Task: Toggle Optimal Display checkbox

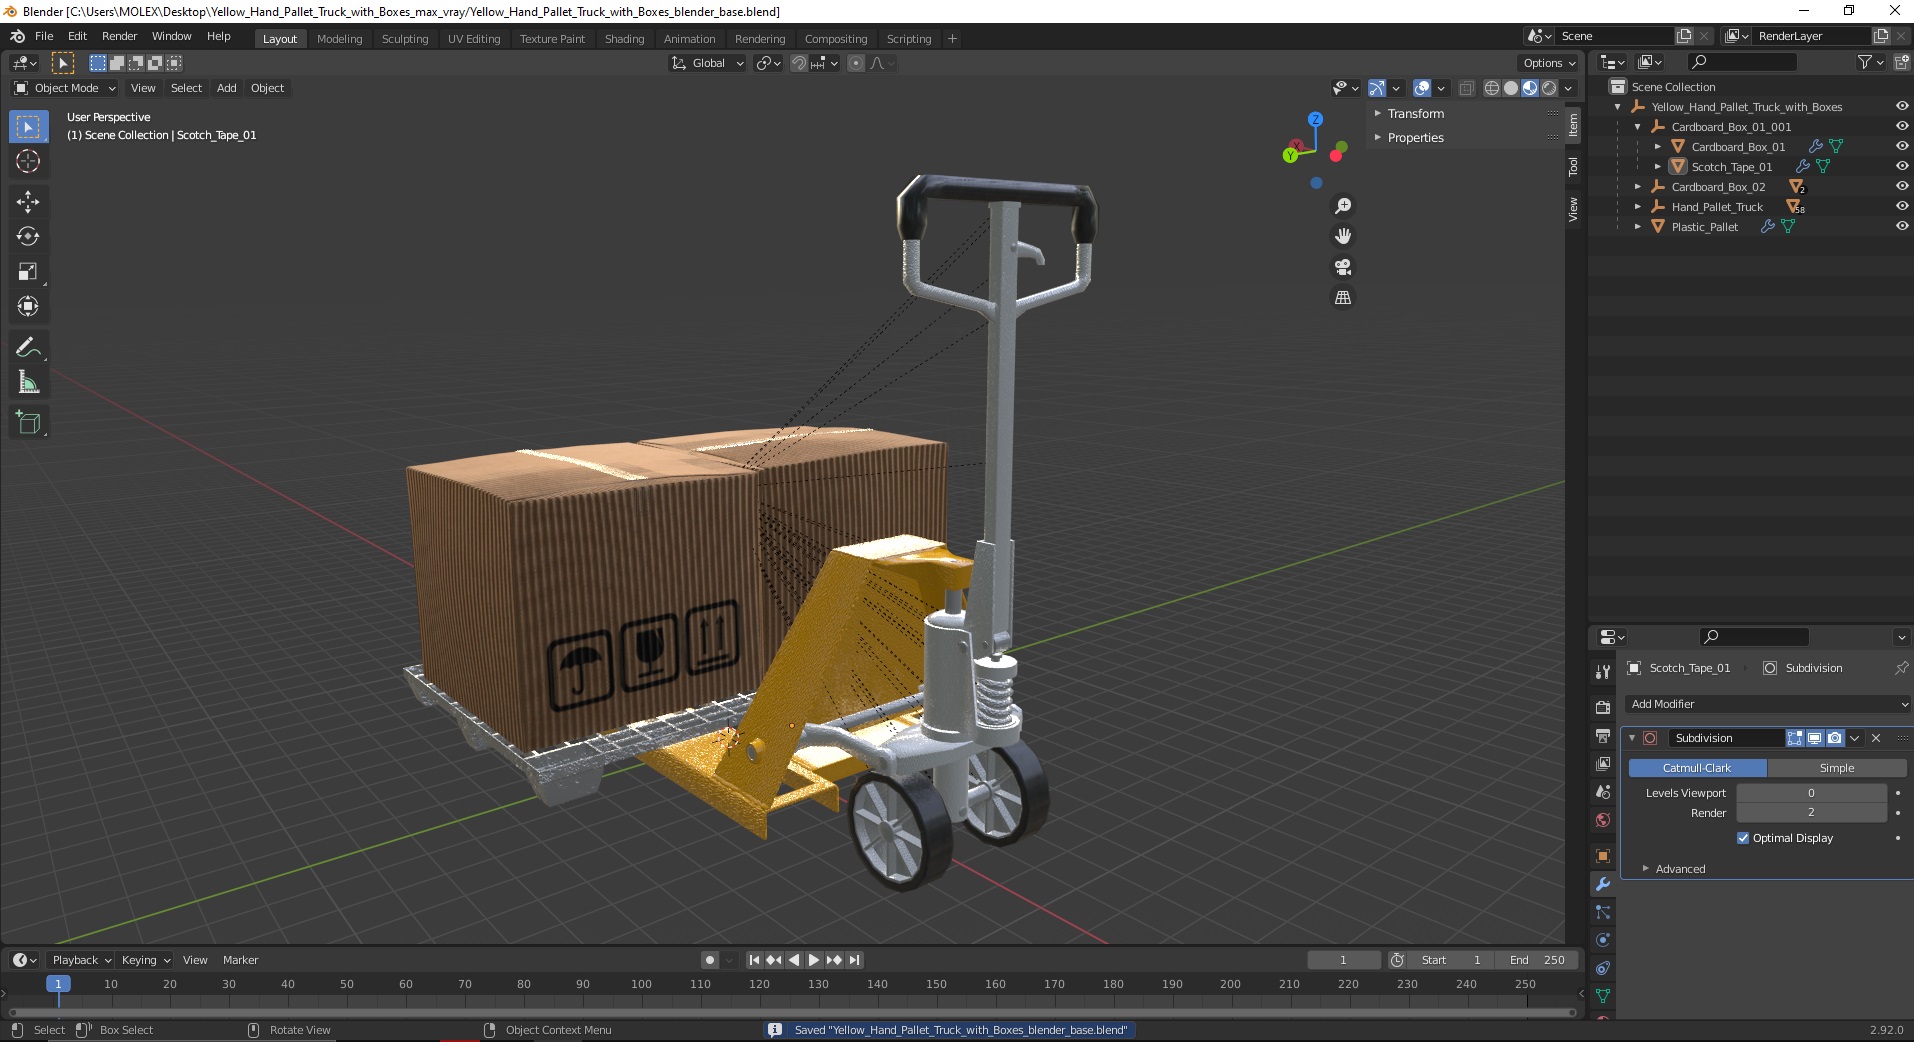Action: (x=1743, y=838)
